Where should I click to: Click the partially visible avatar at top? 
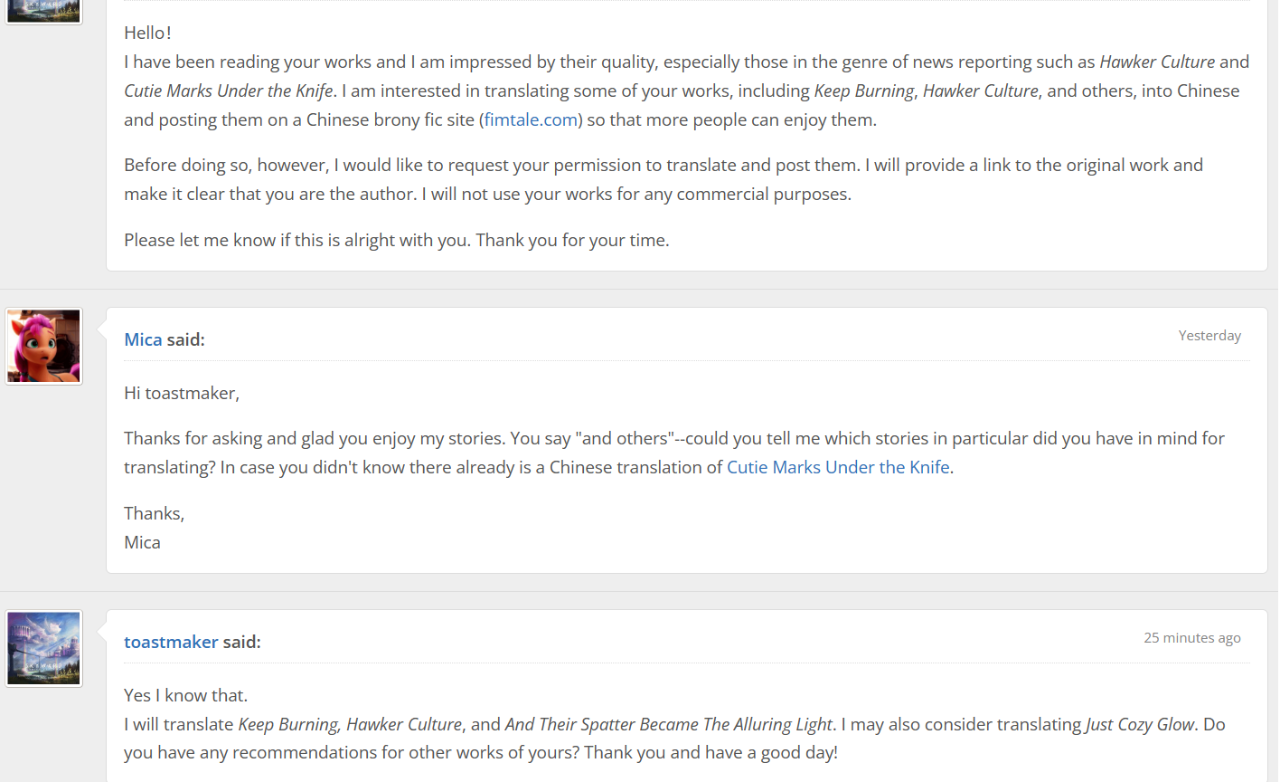coord(43,10)
